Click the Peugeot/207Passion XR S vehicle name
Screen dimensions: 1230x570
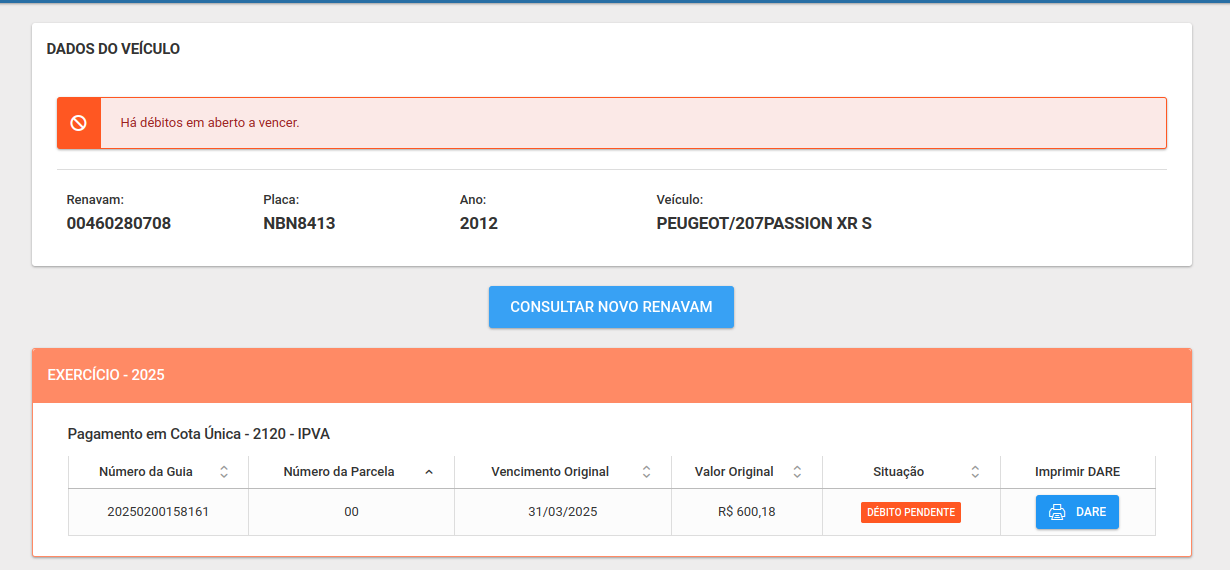coord(764,224)
